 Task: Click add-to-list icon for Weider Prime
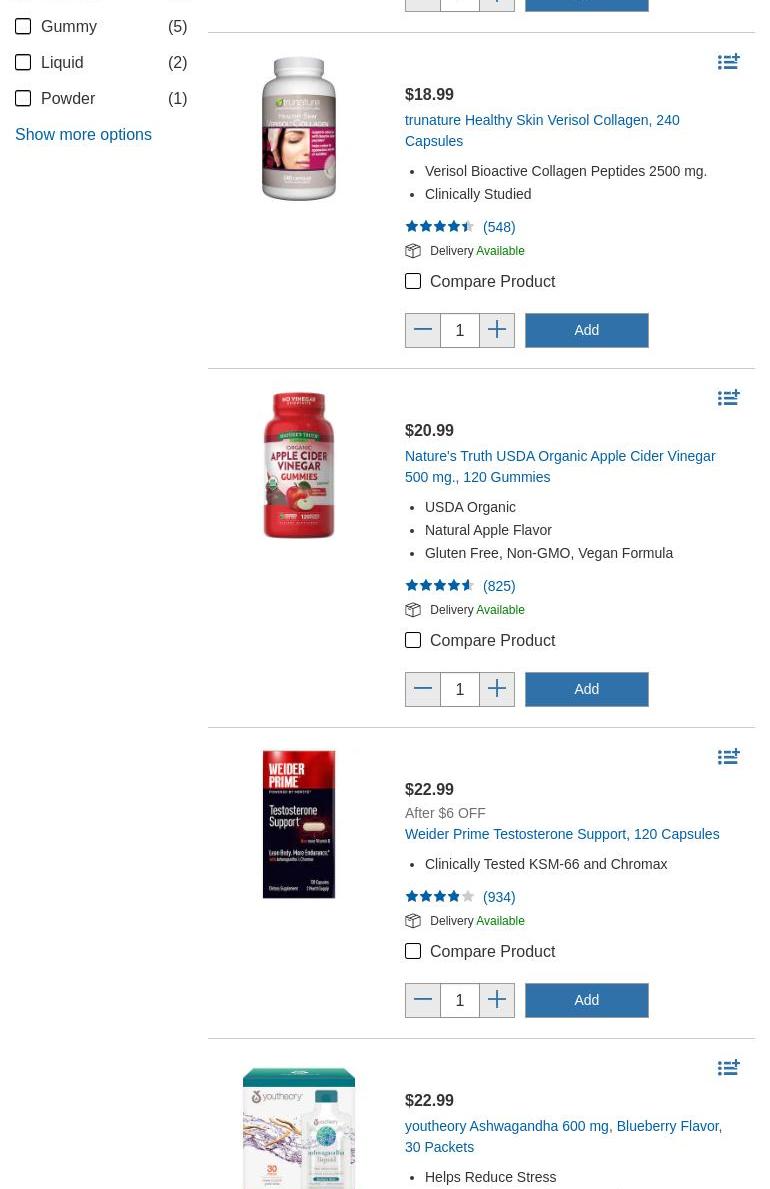728,757
